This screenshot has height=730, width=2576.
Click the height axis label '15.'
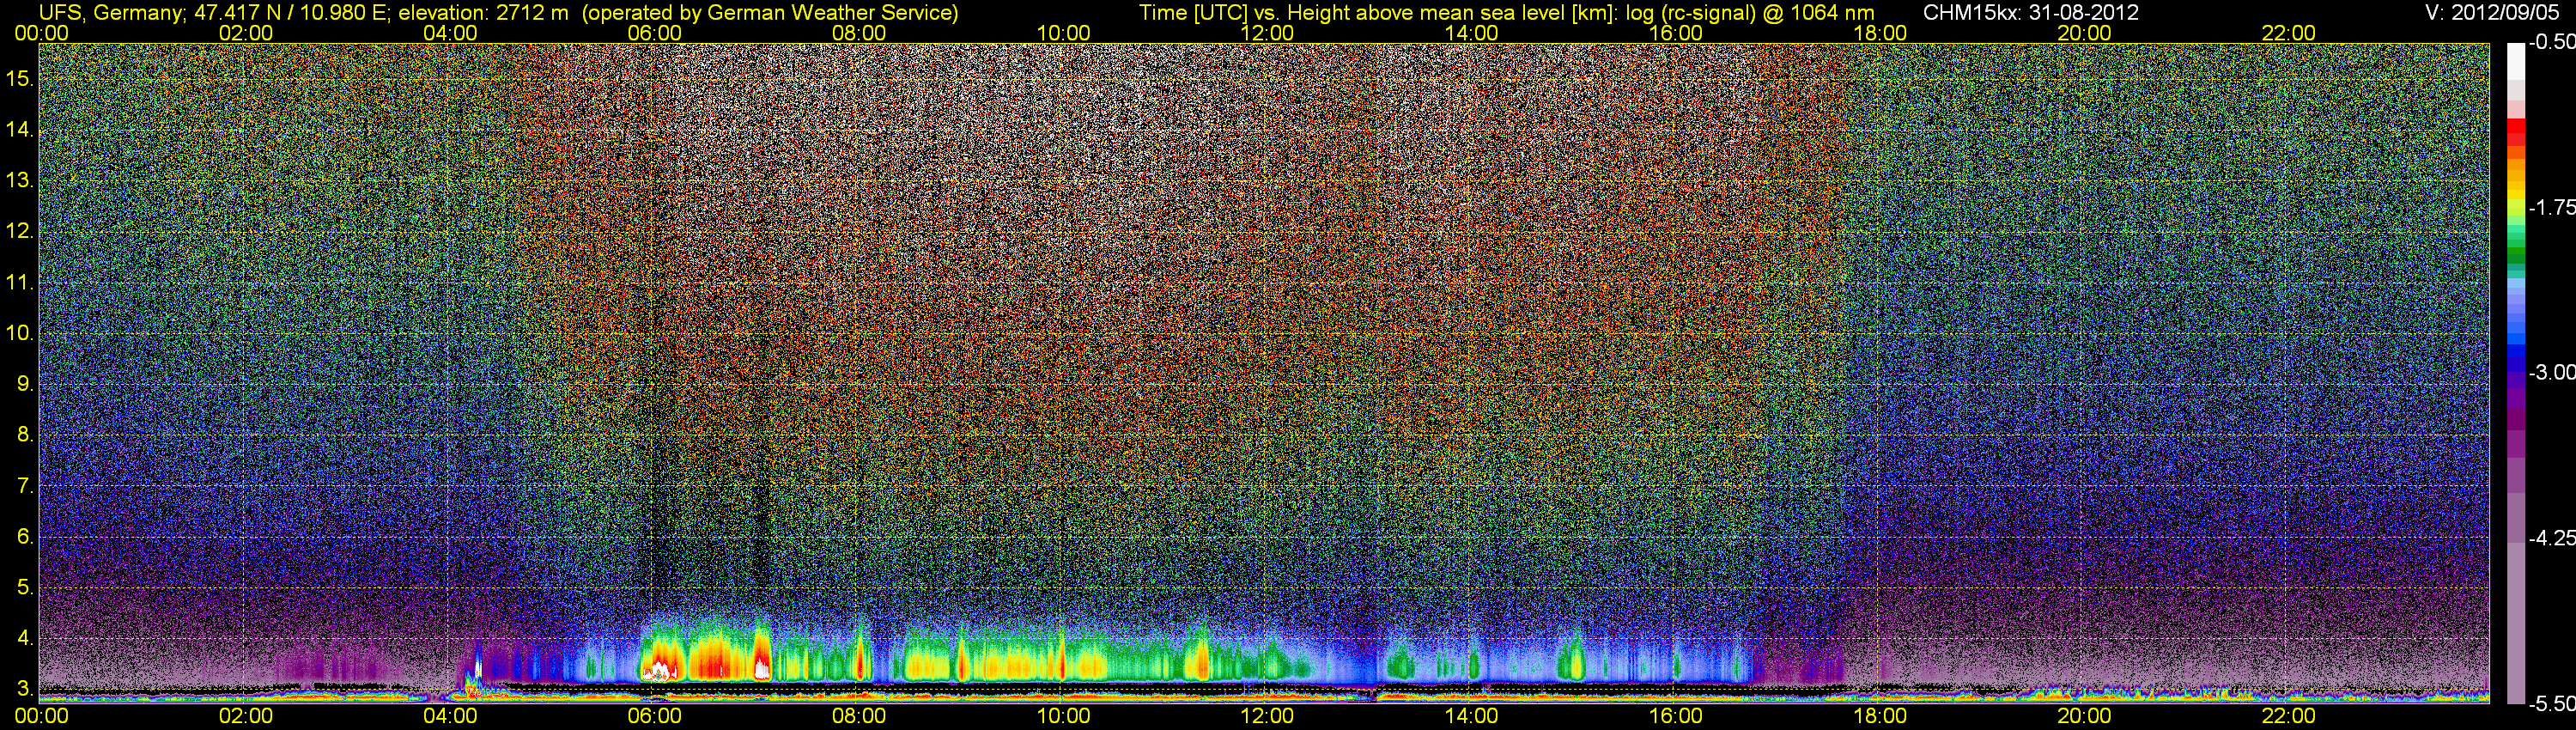[19, 78]
